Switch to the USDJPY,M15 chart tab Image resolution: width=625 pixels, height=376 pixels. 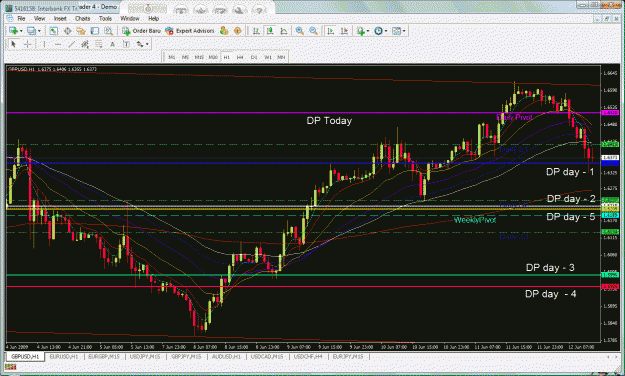(145, 356)
